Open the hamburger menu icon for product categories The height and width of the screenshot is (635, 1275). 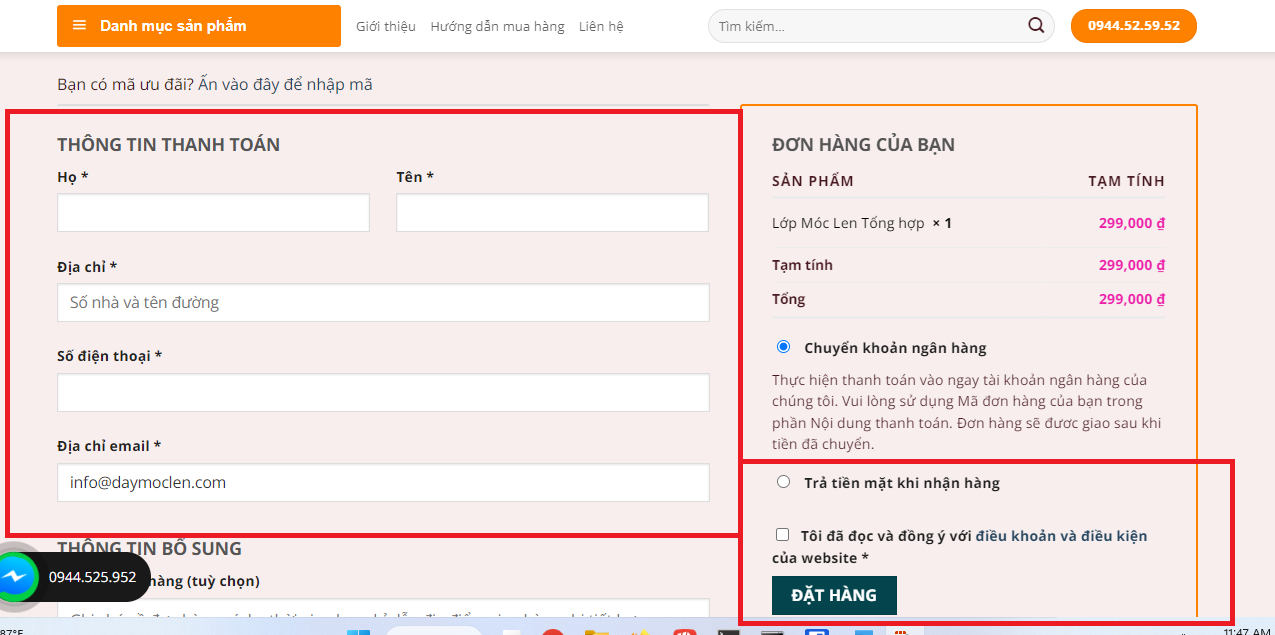pos(80,26)
